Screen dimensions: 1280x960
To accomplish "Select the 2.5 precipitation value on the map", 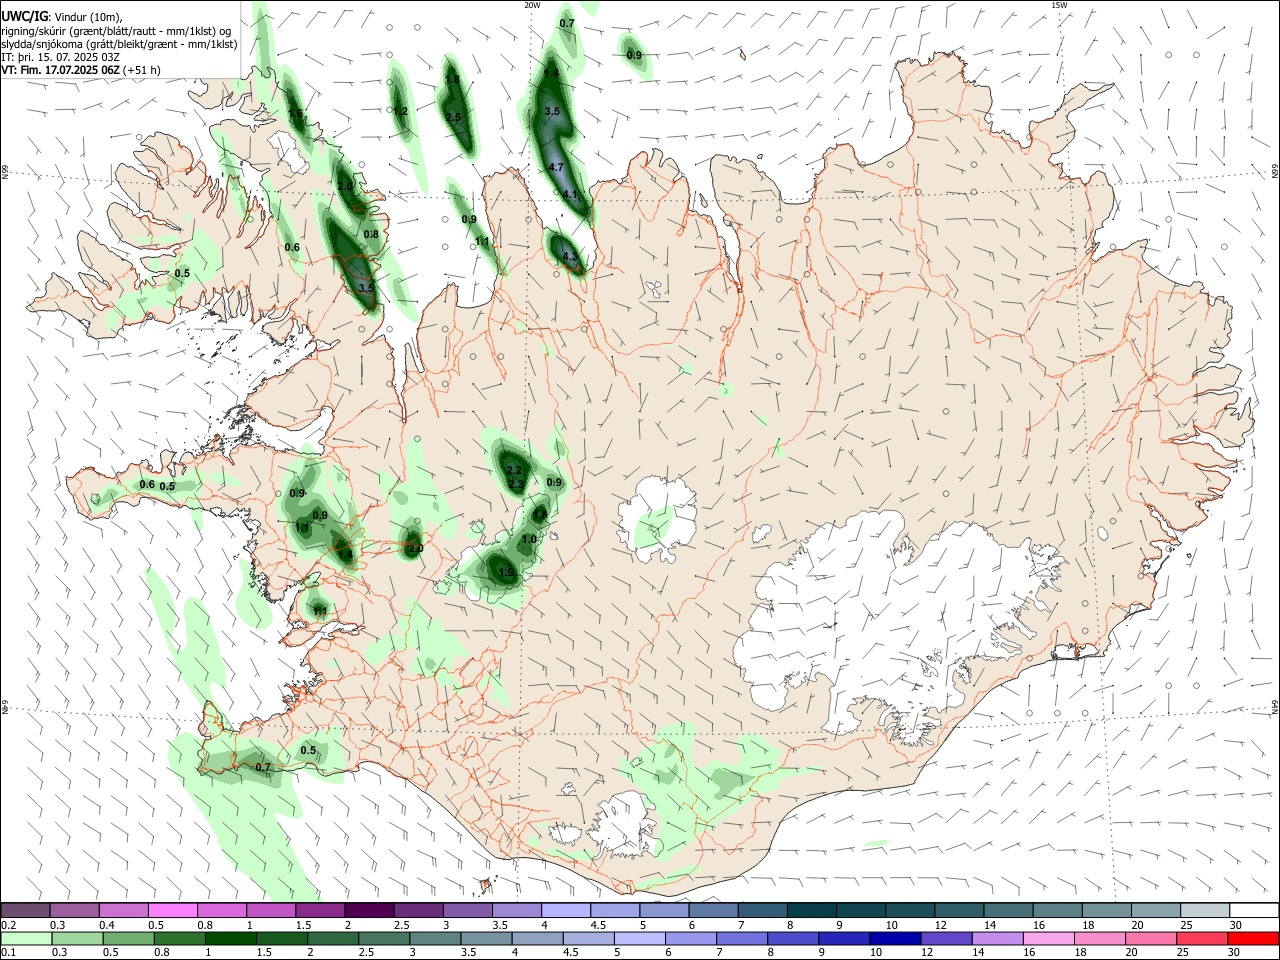I will (x=453, y=117).
